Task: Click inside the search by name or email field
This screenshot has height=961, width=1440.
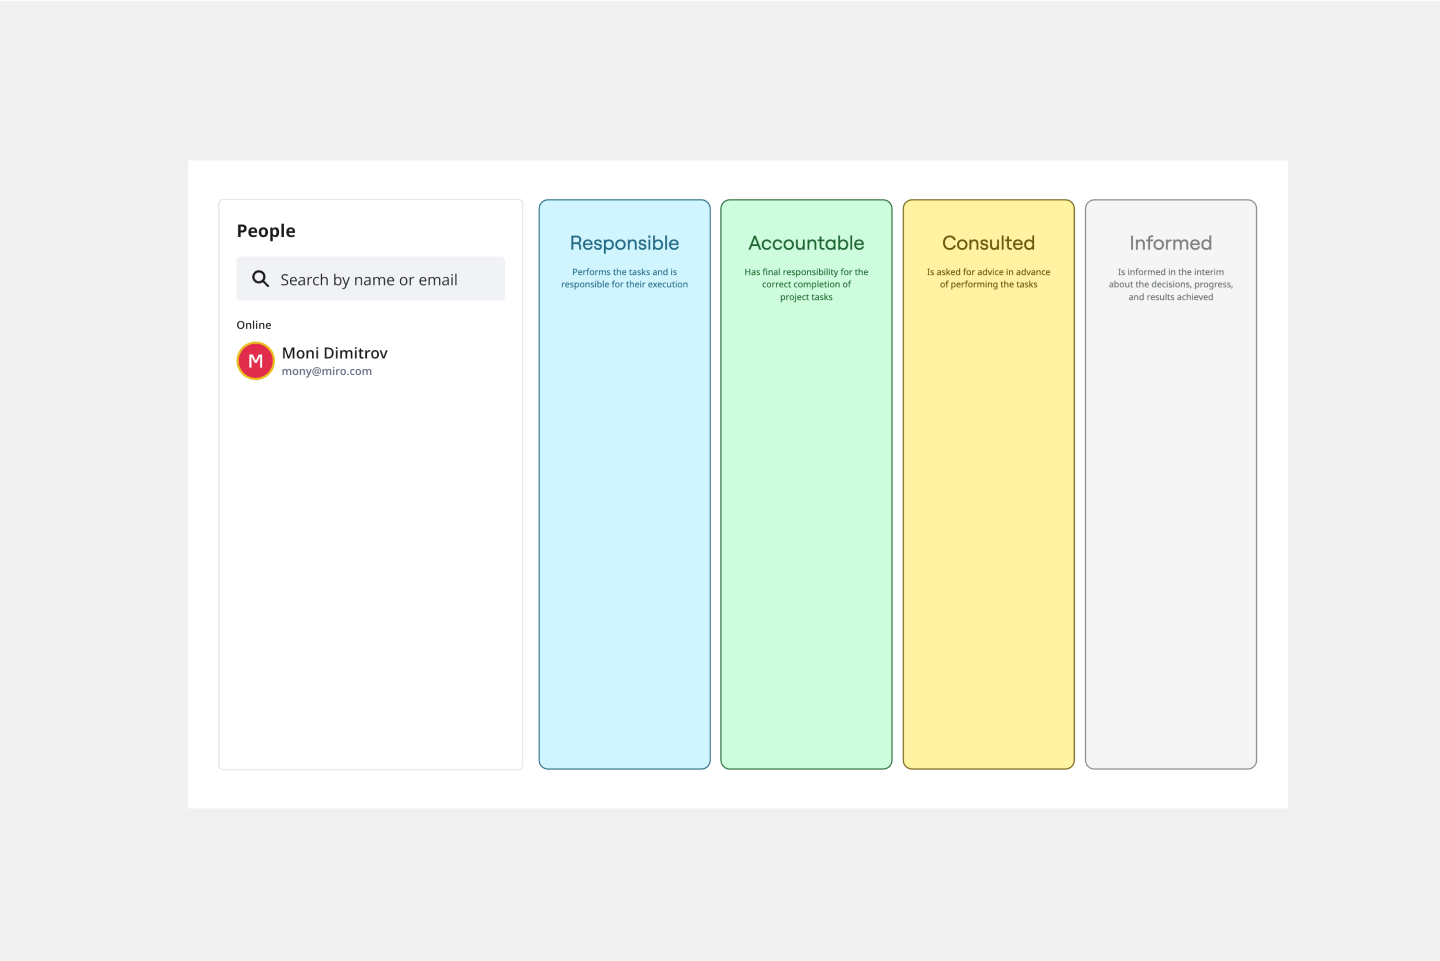Action: pyautogui.click(x=380, y=279)
